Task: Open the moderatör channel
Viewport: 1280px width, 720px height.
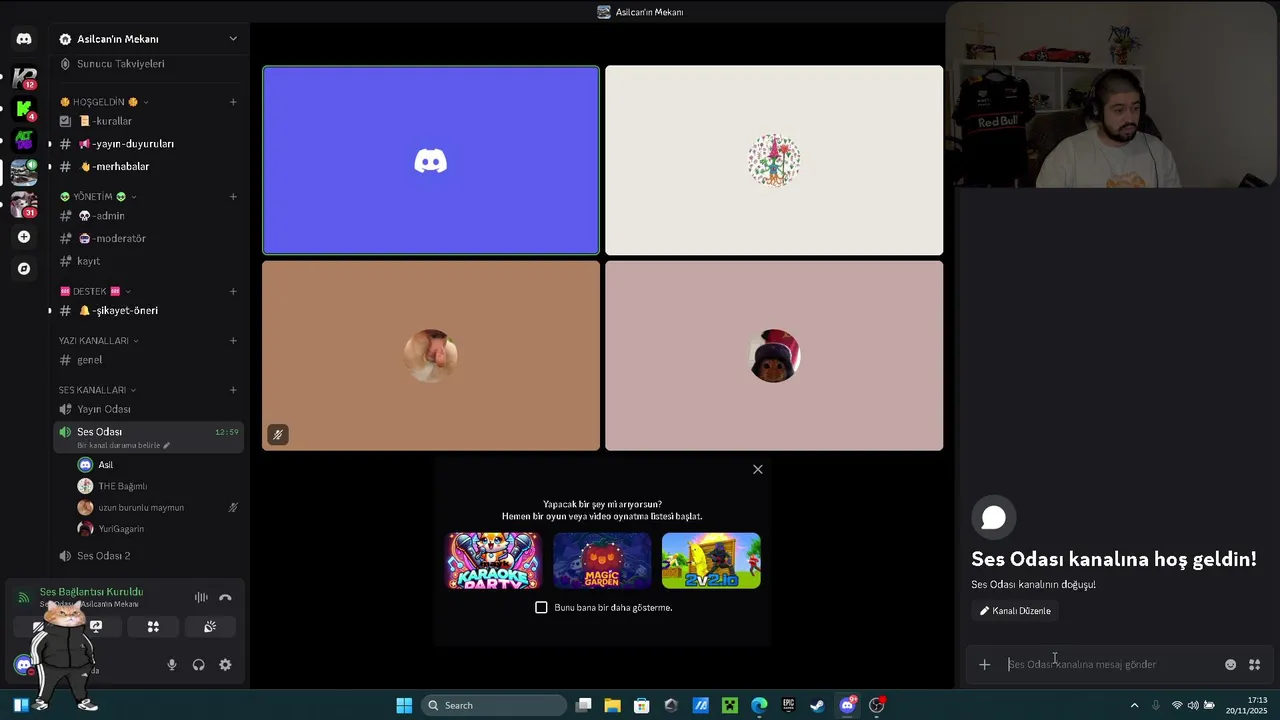Action: coord(148,239)
